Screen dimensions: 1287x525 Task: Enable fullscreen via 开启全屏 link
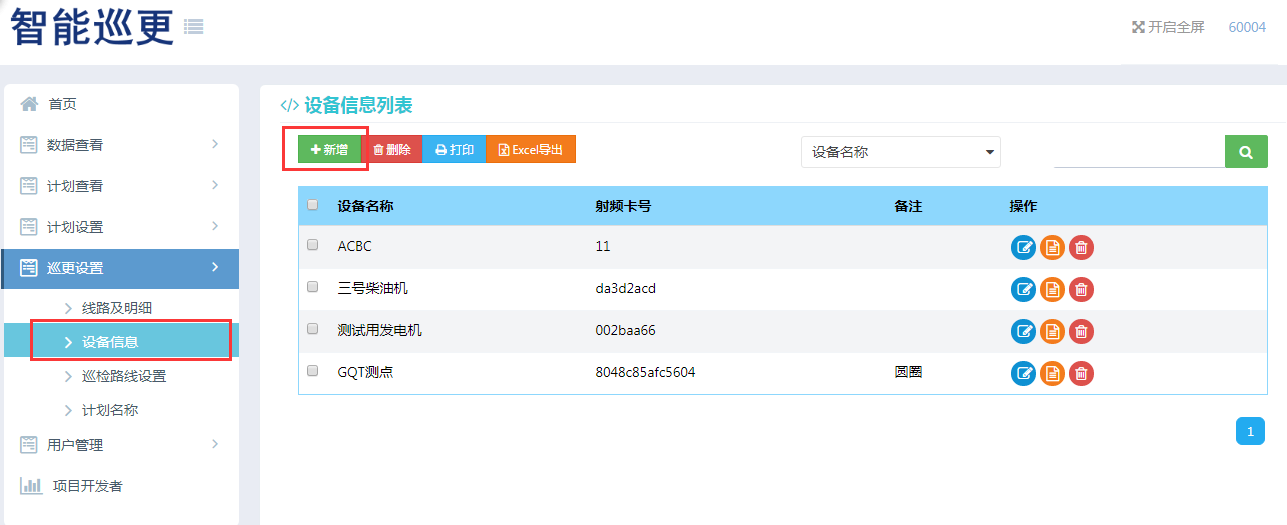[1168, 27]
